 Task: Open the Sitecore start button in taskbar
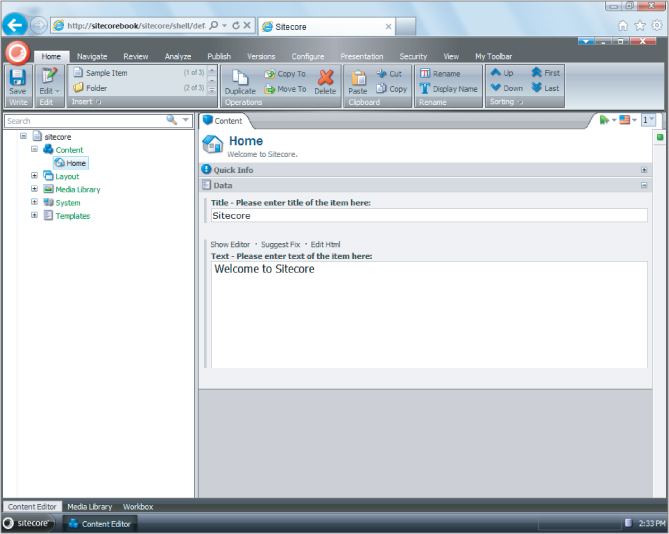pyautogui.click(x=29, y=523)
